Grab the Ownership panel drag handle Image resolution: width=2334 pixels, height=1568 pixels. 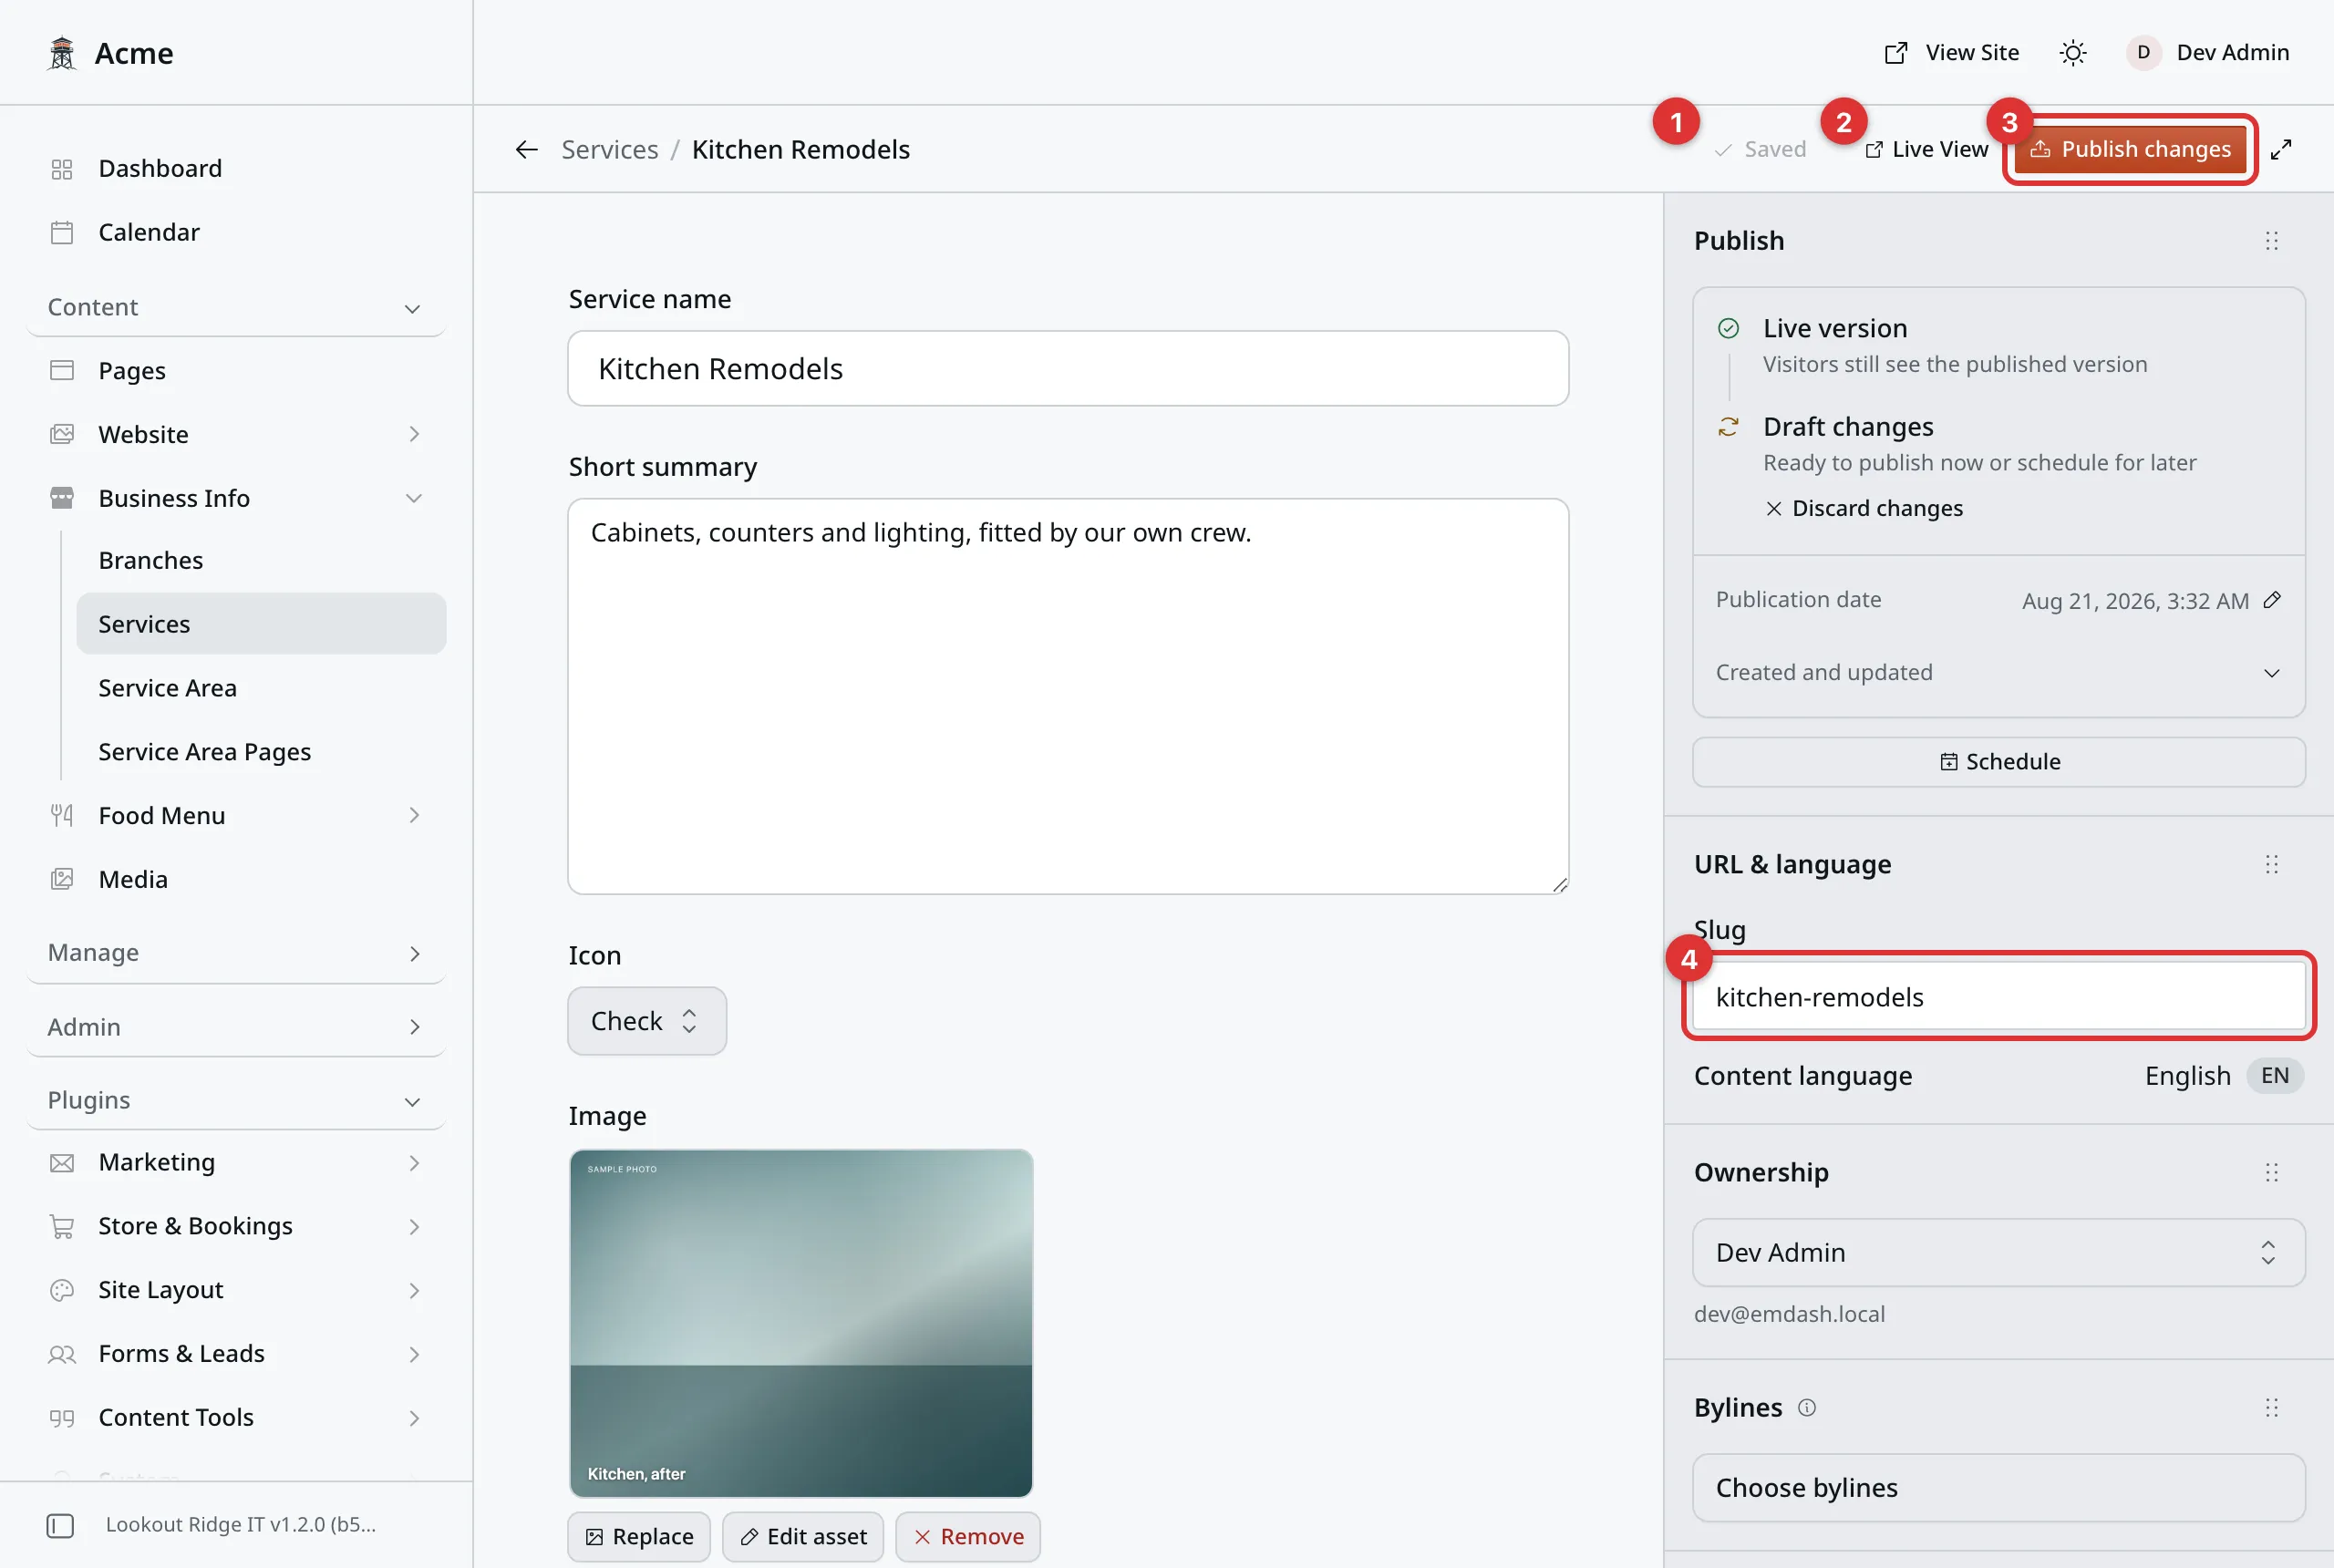tap(2271, 1172)
